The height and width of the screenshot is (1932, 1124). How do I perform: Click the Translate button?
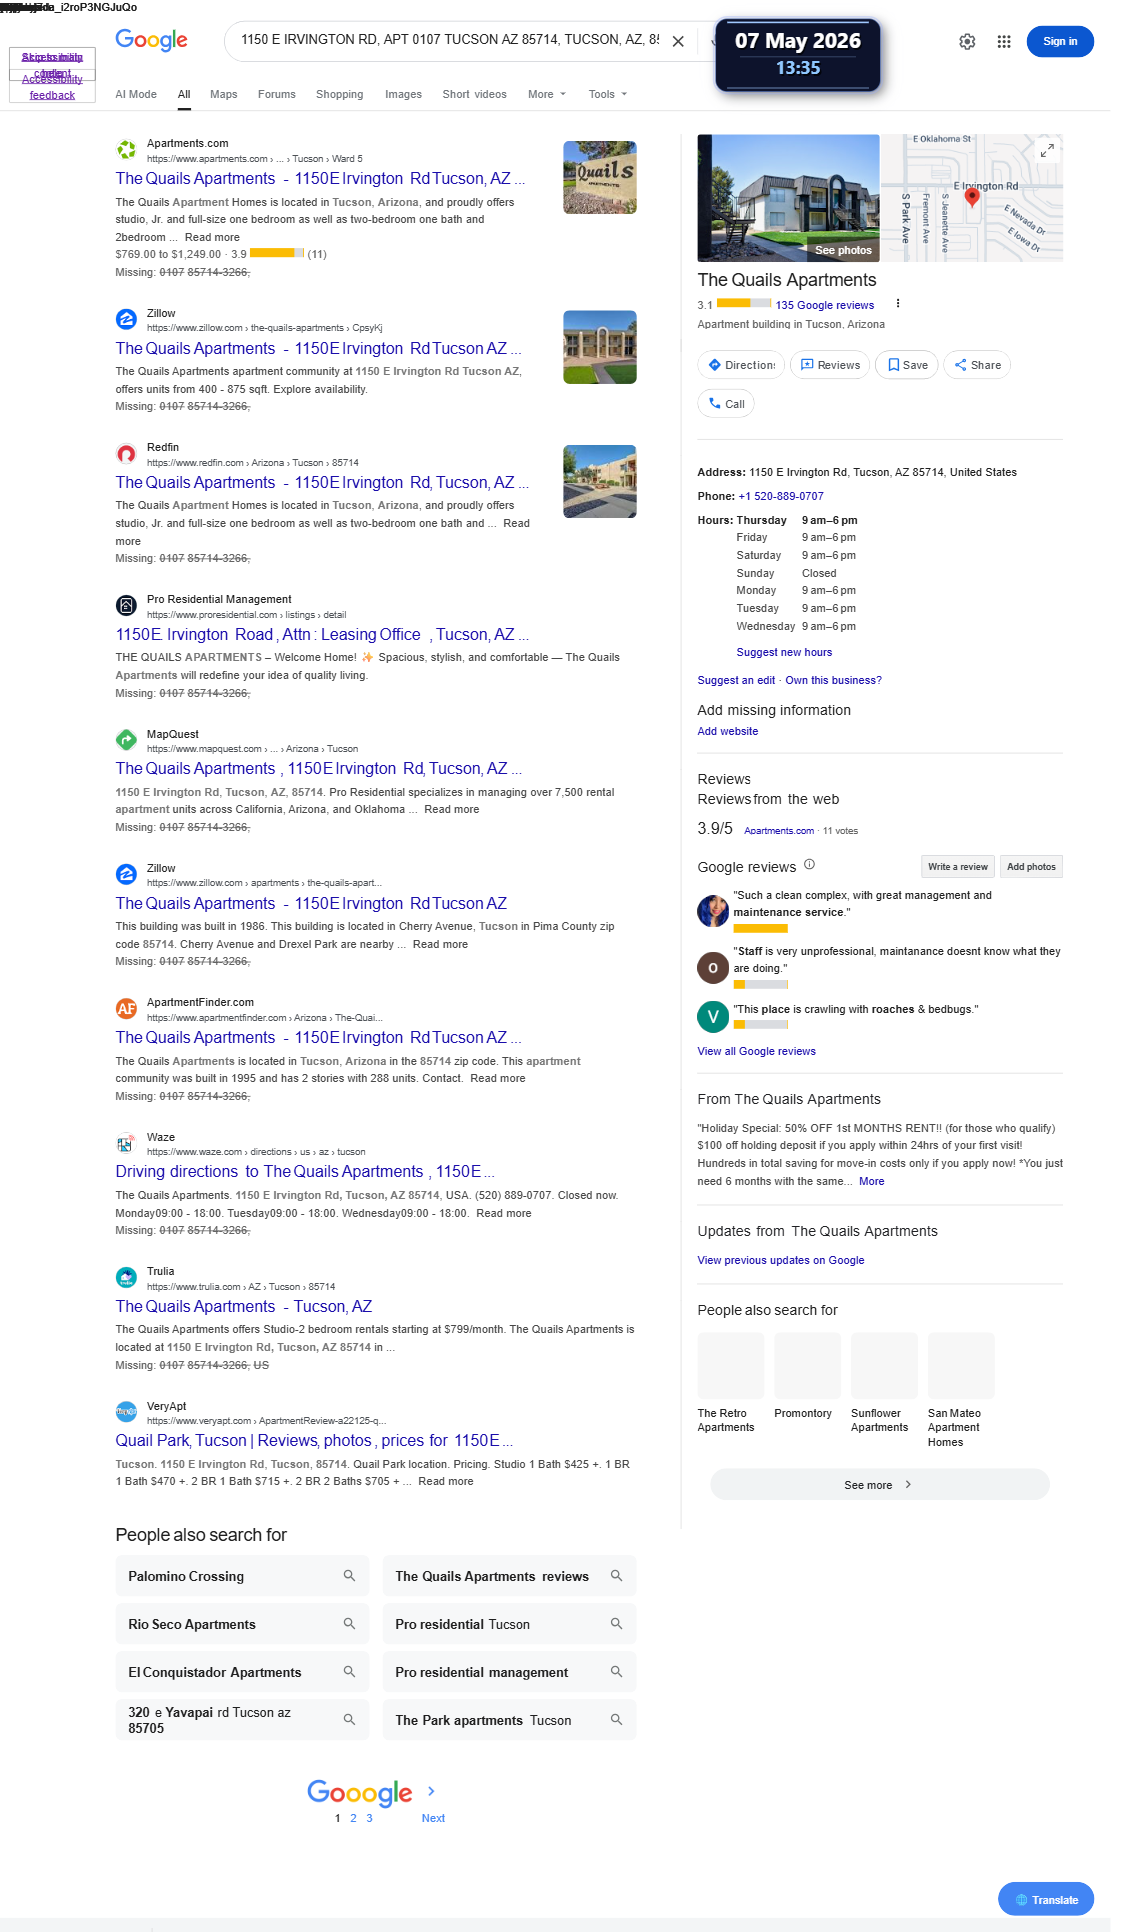coord(1046,1900)
